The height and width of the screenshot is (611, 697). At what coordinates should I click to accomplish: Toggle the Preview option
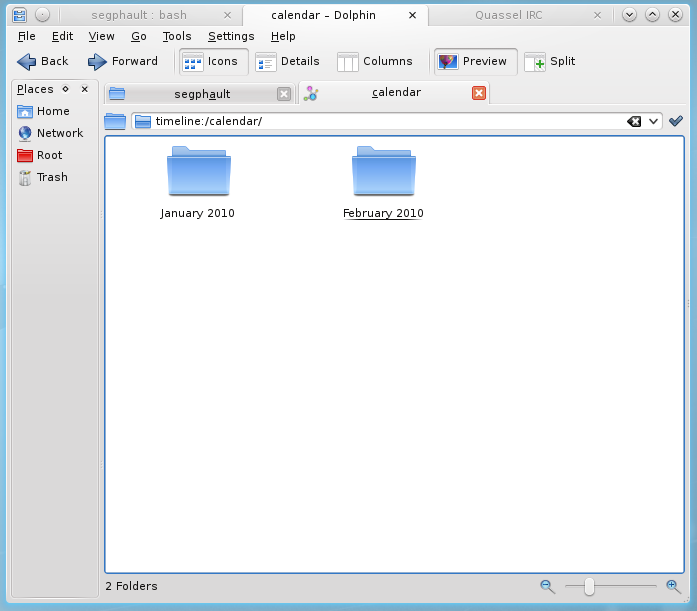(476, 62)
